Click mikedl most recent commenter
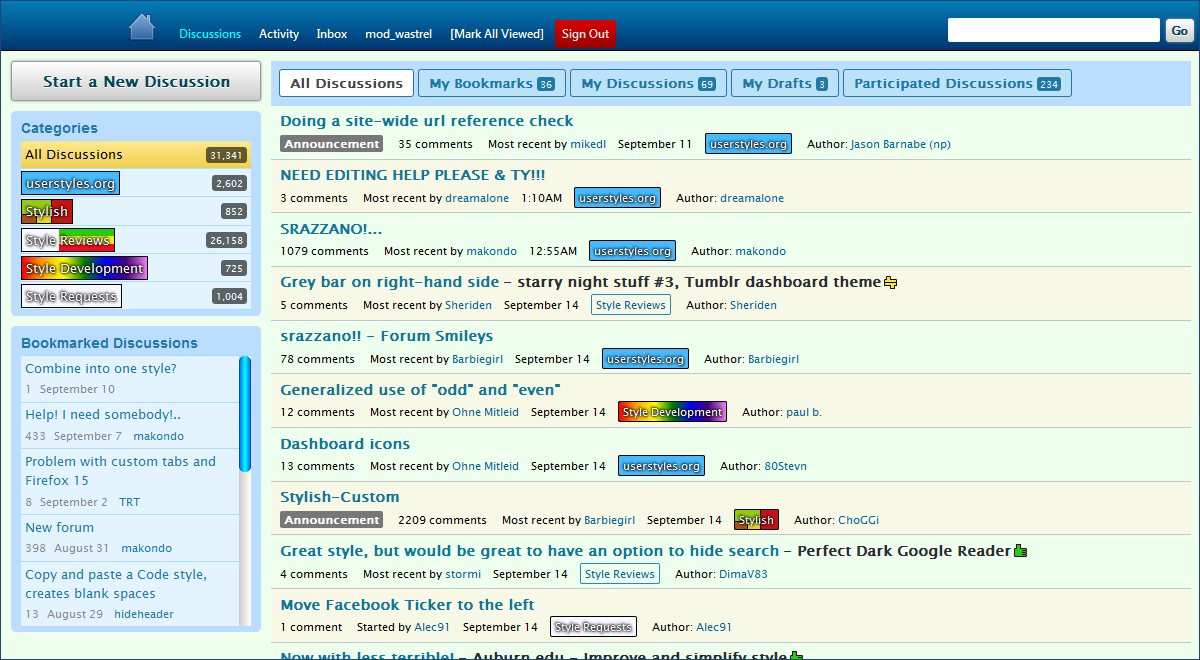The height and width of the screenshot is (660, 1200). coord(588,144)
